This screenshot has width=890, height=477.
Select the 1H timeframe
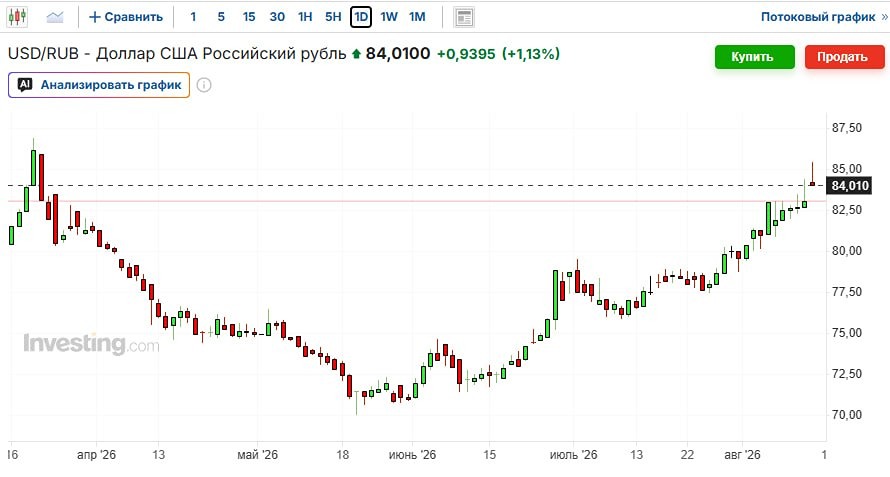pos(305,17)
